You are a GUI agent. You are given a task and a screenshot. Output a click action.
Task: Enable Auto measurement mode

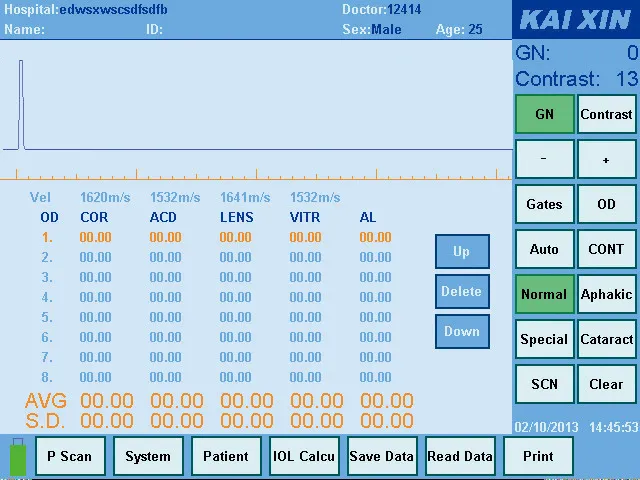coord(544,249)
